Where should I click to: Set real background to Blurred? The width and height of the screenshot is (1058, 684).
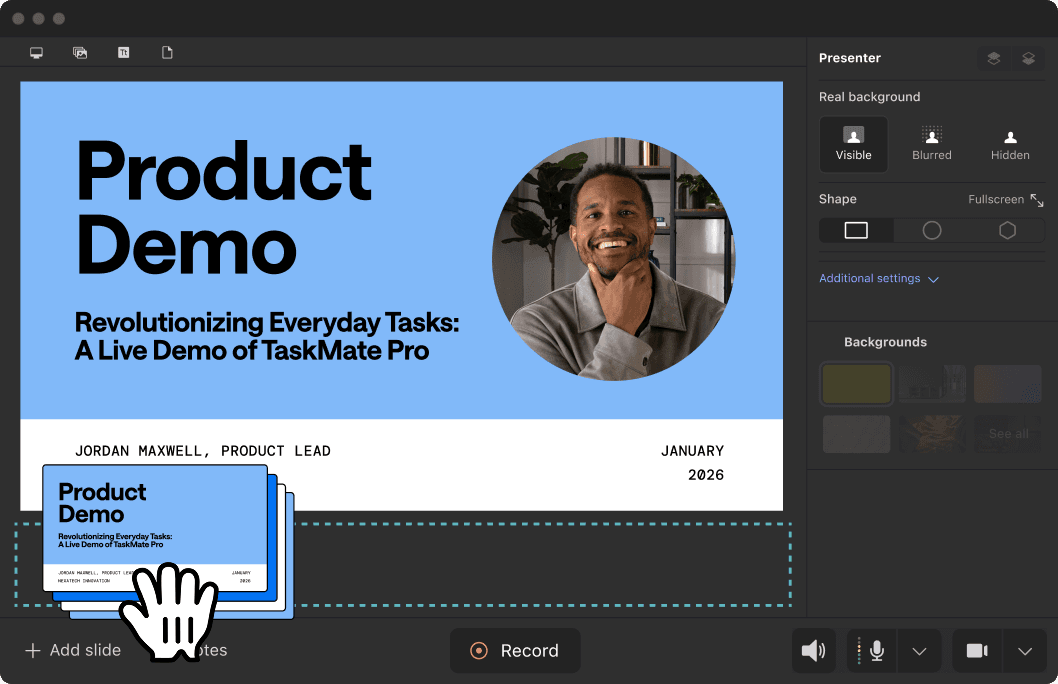(931, 143)
